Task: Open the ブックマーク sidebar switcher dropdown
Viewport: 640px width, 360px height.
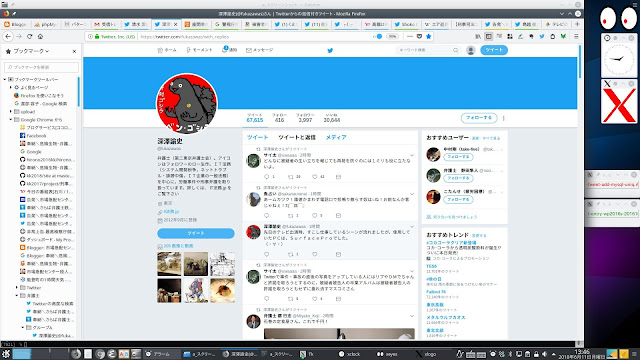Action: [27, 51]
